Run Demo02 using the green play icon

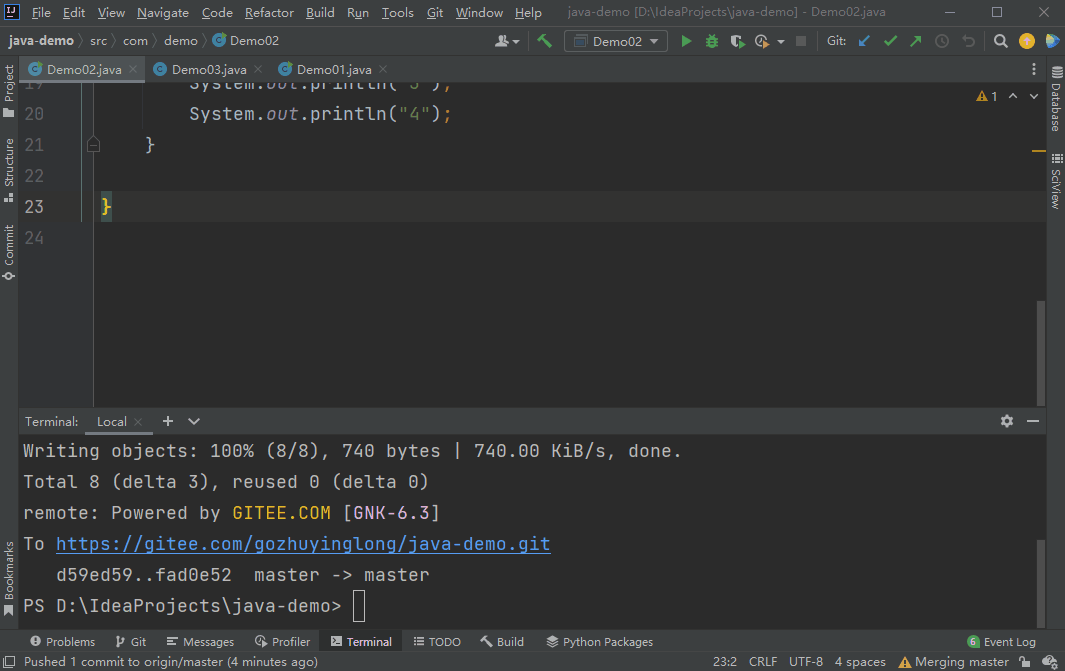pos(686,40)
